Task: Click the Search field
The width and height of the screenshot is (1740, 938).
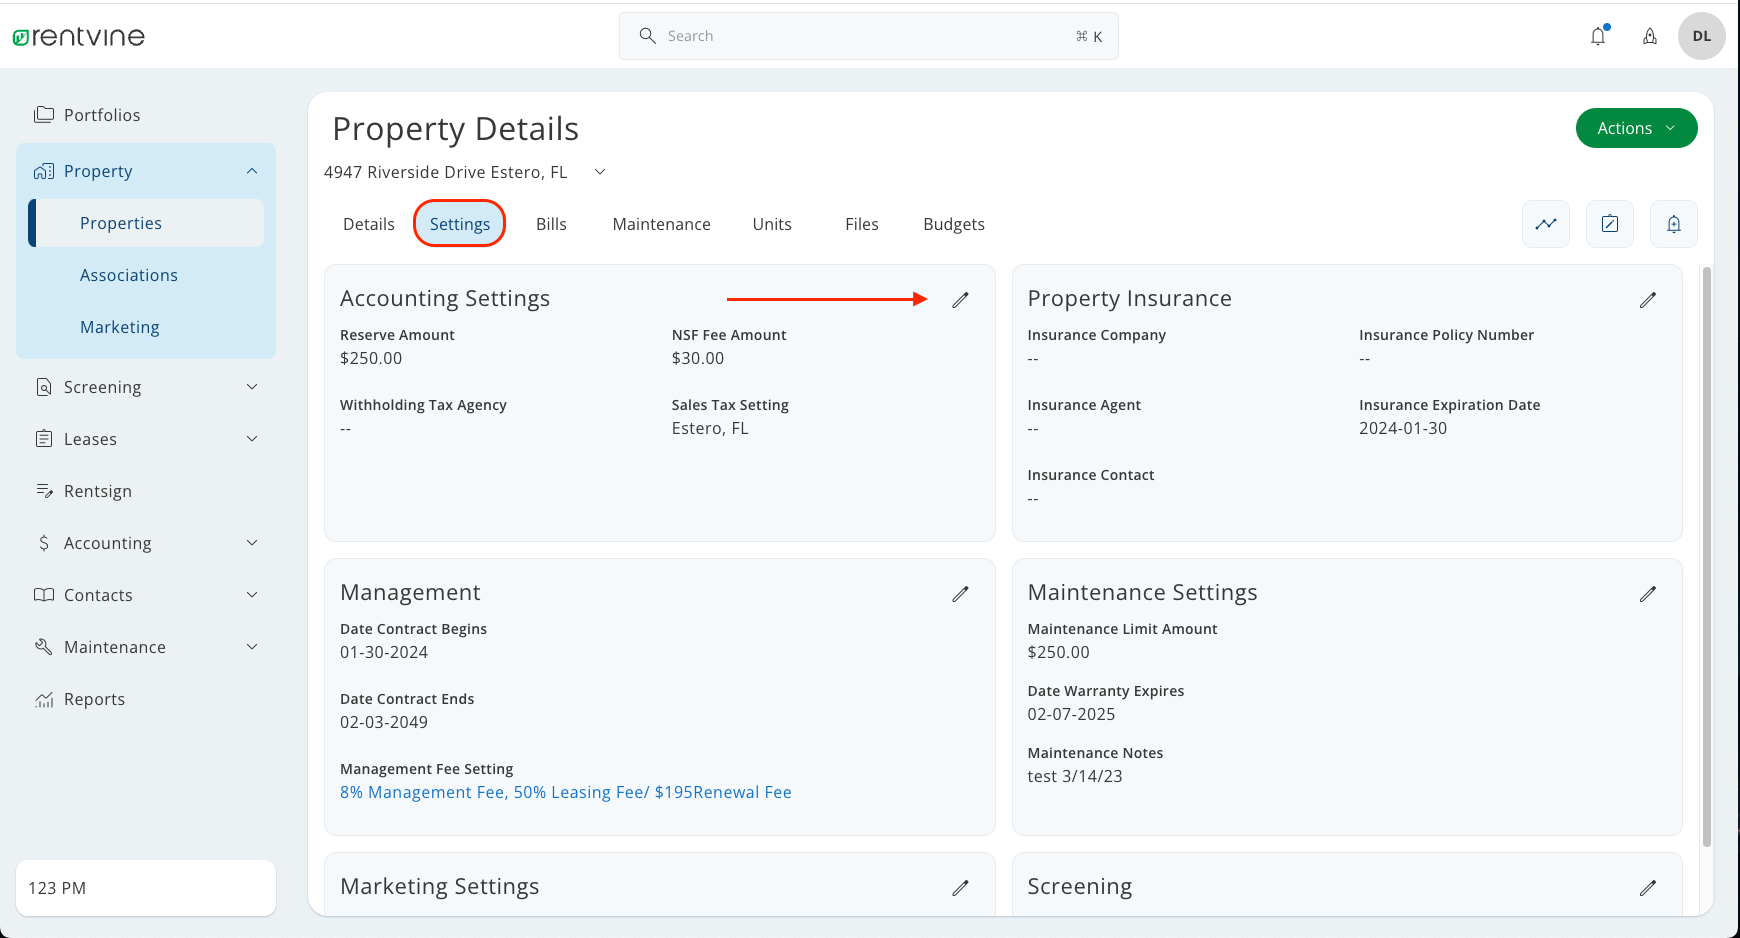Action: pos(868,35)
